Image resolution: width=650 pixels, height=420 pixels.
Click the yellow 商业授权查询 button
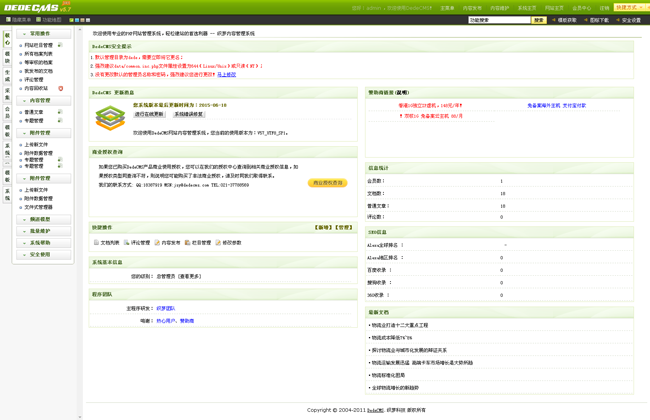coord(327,183)
